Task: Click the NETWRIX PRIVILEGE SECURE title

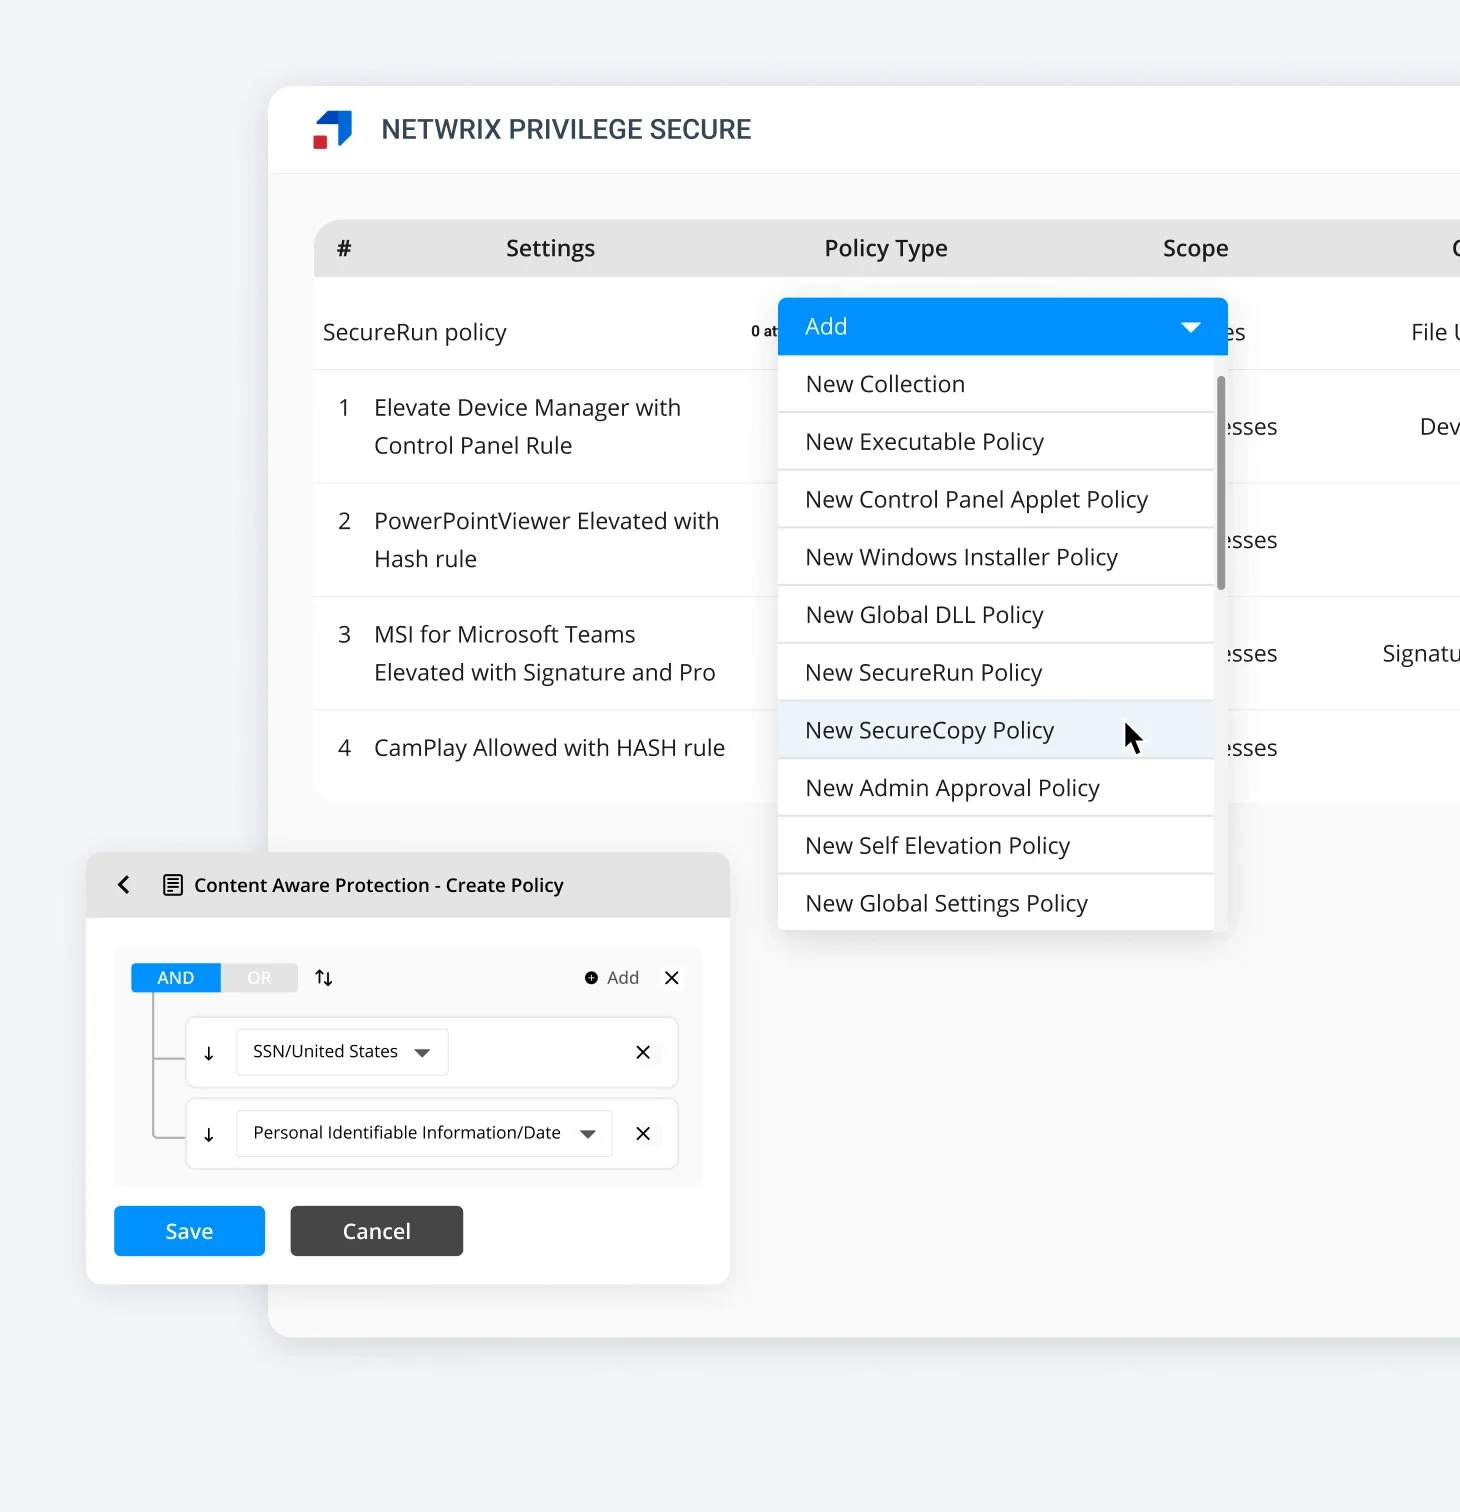Action: coord(566,130)
